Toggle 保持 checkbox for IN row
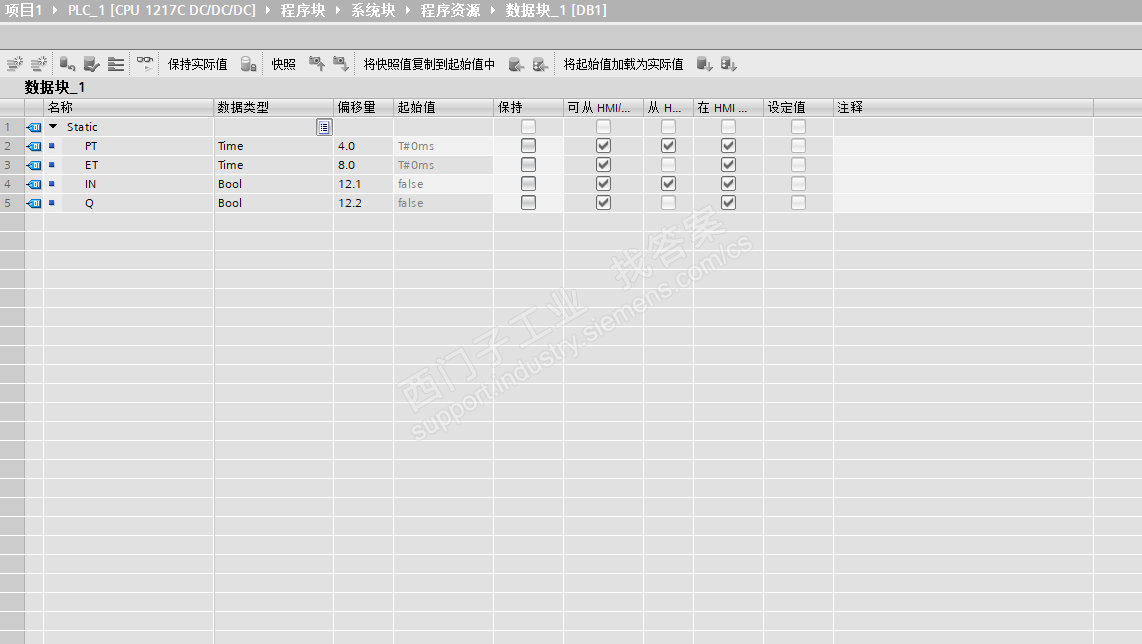The width and height of the screenshot is (1142, 644). (x=528, y=184)
